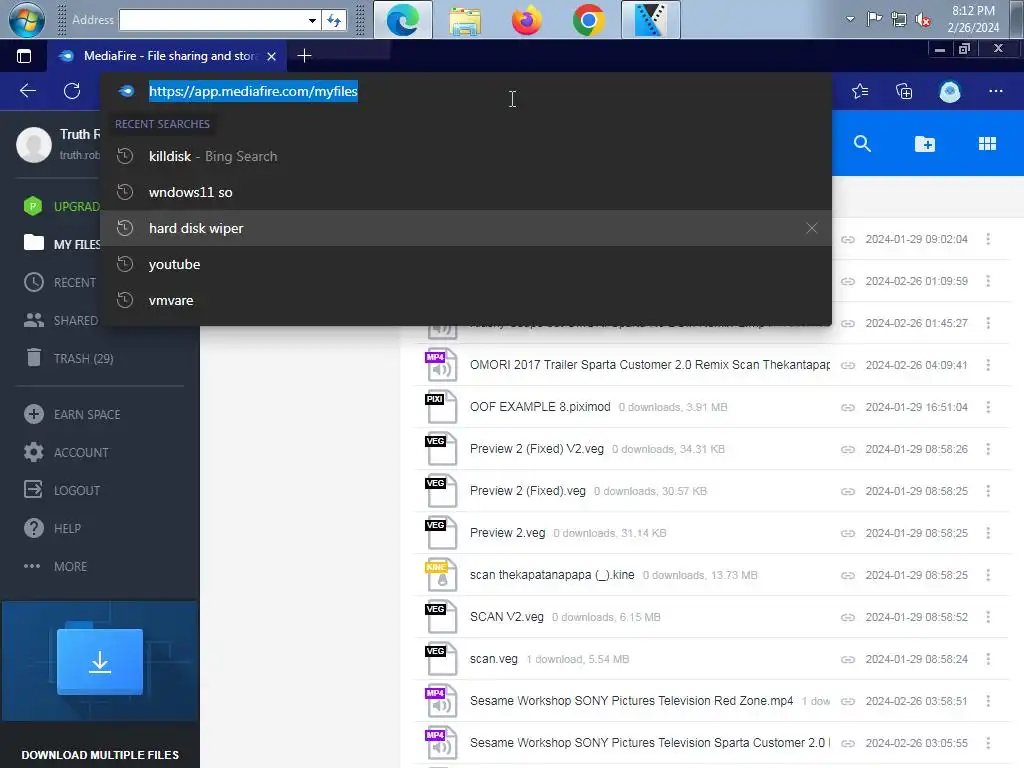Click the highlighted mediafire URL field
Viewport: 1024px width, 768px height.
point(253,91)
